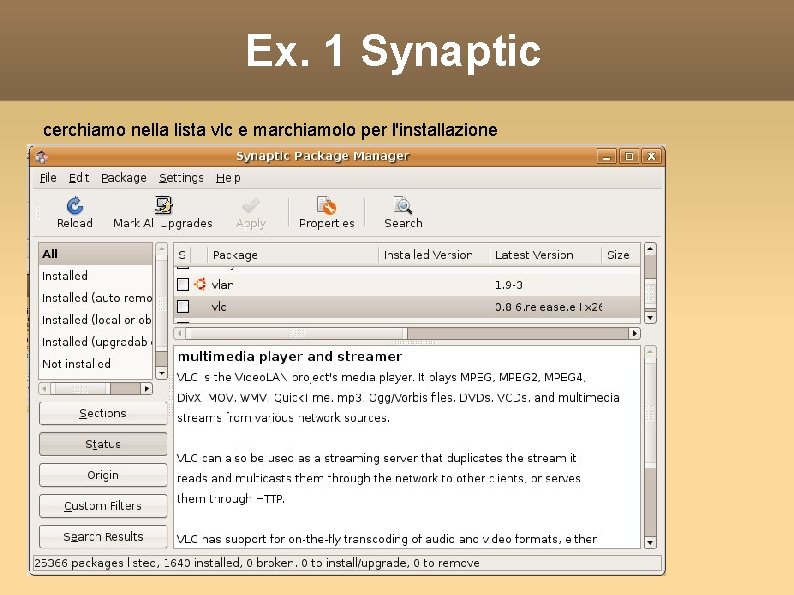The width and height of the screenshot is (794, 595).
Task: Click the Custom Filters button
Action: coord(103,506)
